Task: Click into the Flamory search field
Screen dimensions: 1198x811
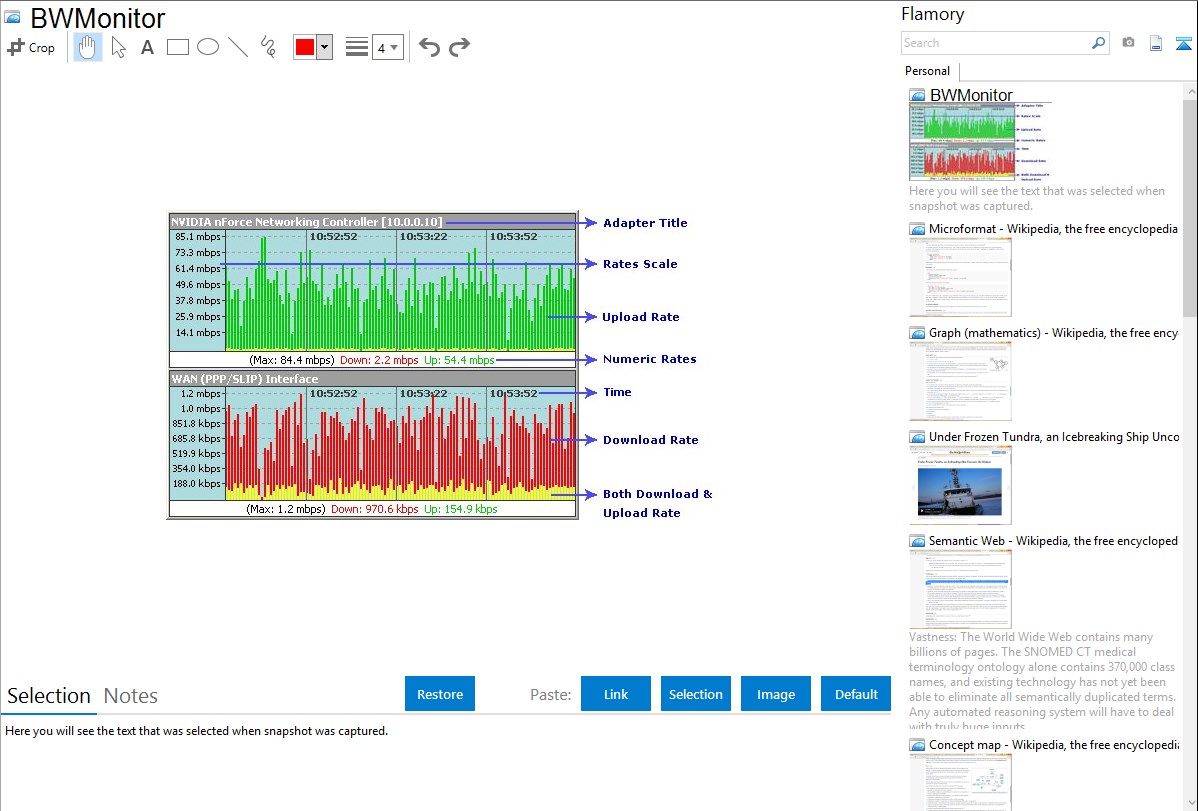Action: 995,43
